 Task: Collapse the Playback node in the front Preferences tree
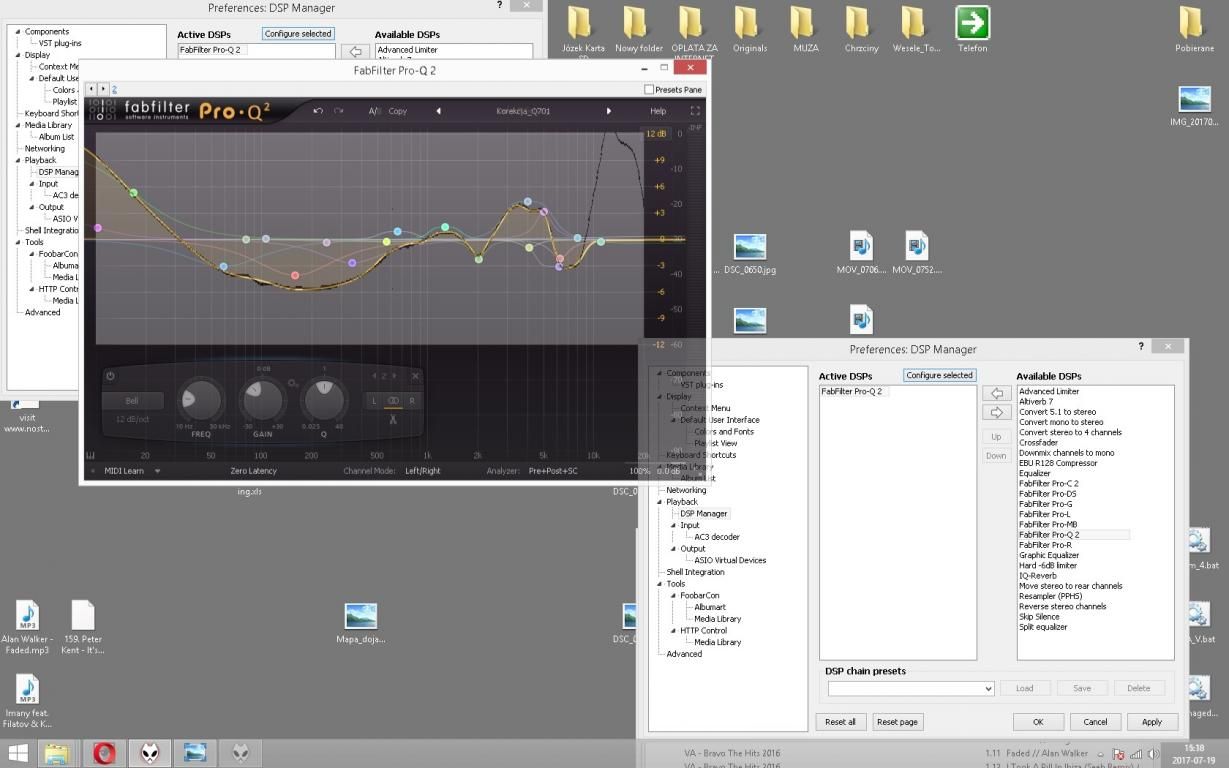[659, 502]
